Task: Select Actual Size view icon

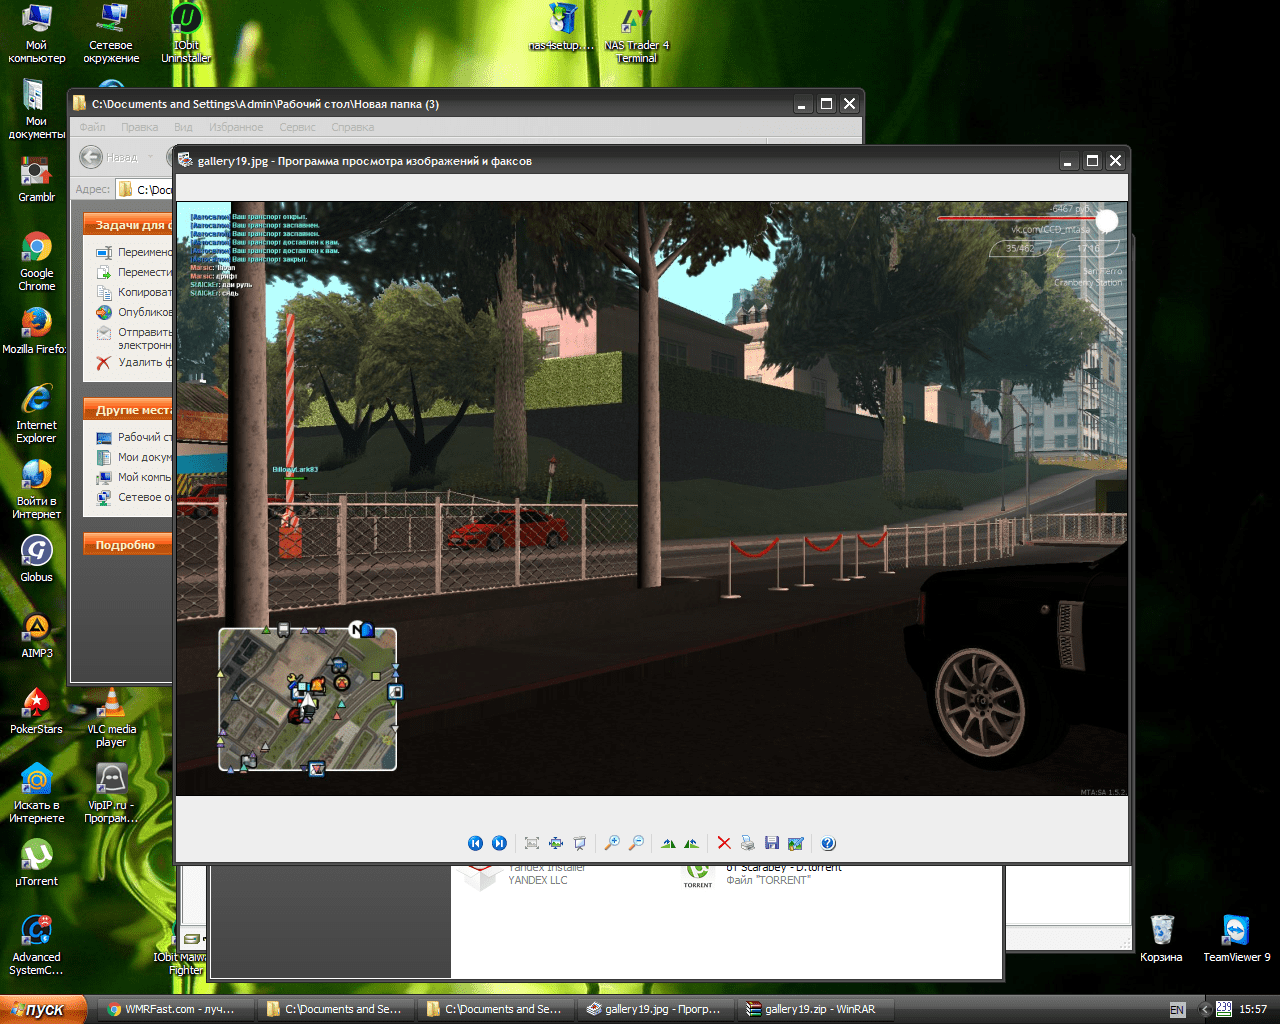Action: pos(556,843)
